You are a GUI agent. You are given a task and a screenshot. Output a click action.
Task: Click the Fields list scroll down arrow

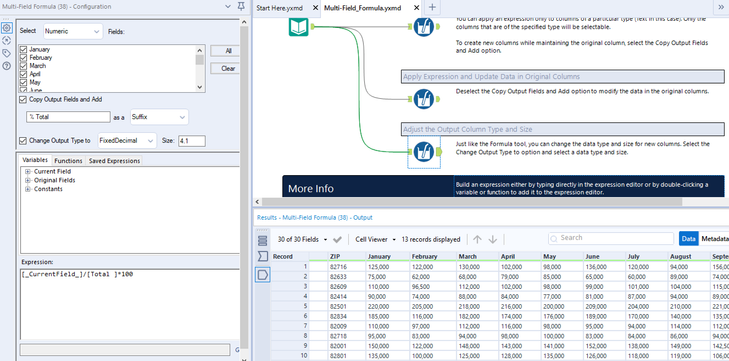200,87
